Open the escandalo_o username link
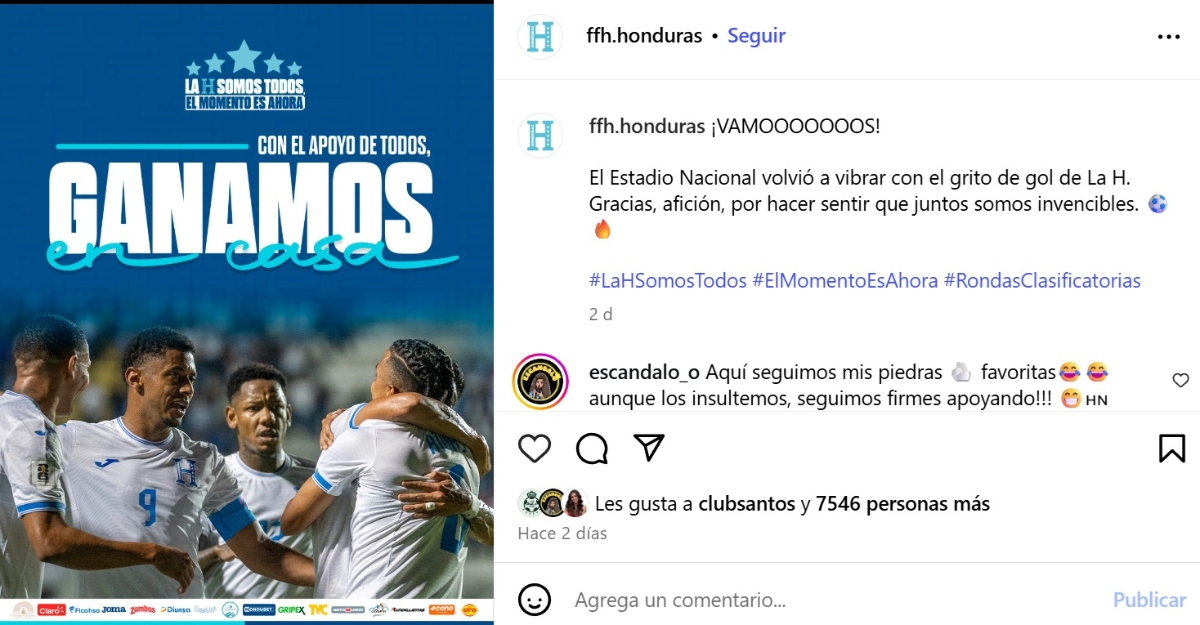 tap(645, 373)
